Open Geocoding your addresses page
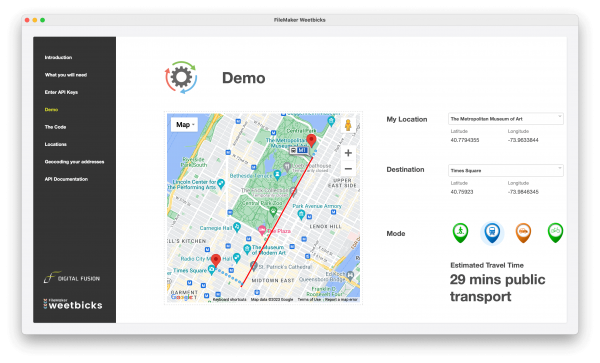Screen dimensions: 600x363 74,162
